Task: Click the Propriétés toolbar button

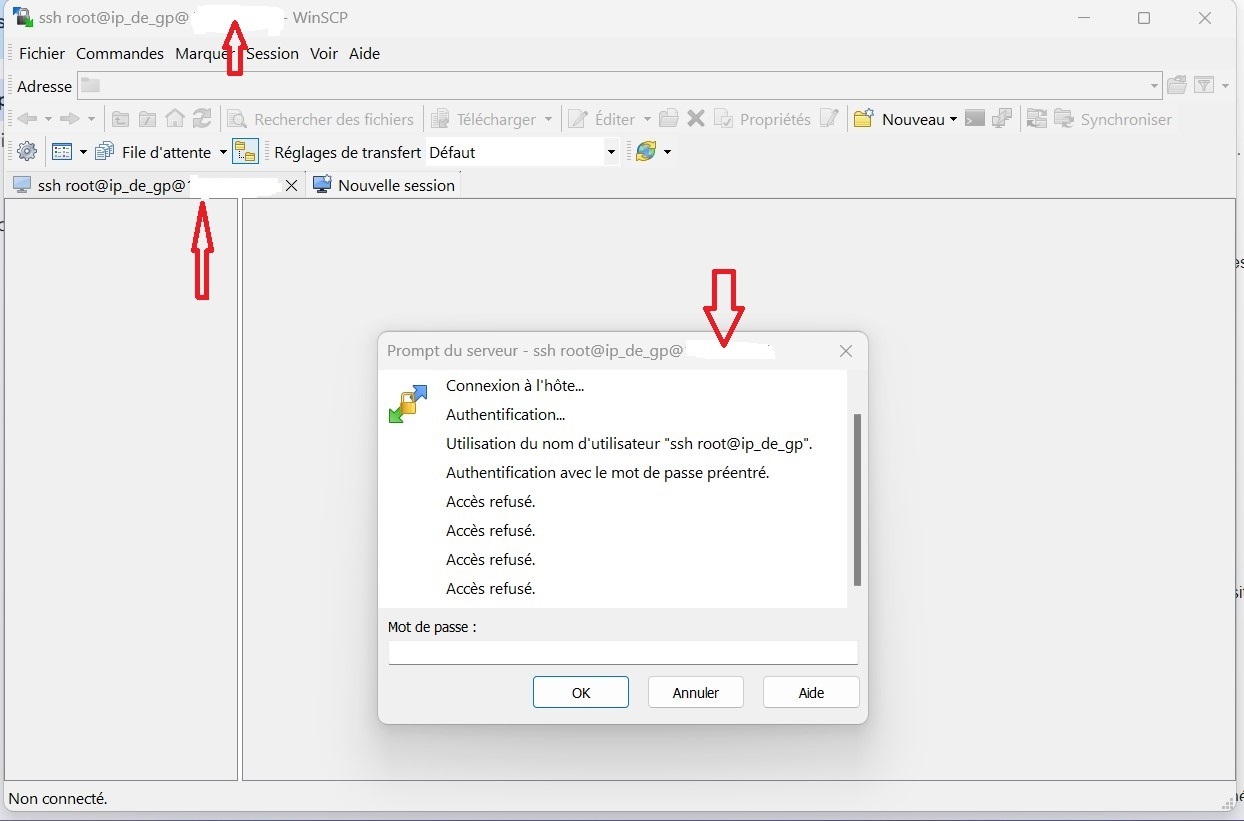Action: pos(762,119)
